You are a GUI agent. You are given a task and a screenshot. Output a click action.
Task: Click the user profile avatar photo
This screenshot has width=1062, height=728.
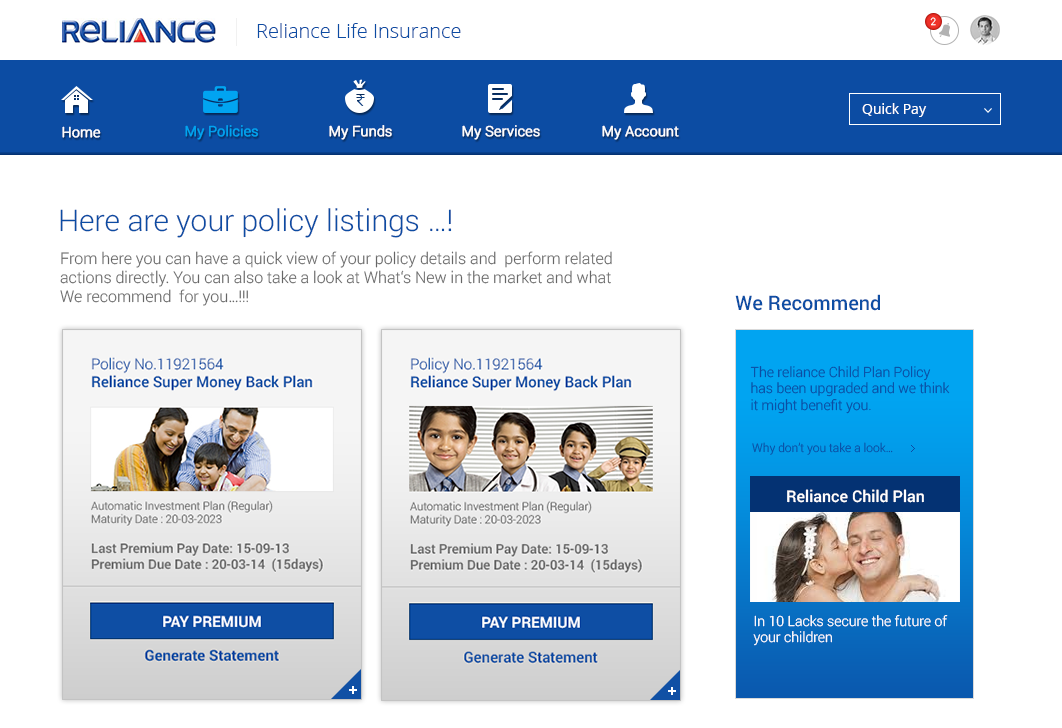pos(985,30)
